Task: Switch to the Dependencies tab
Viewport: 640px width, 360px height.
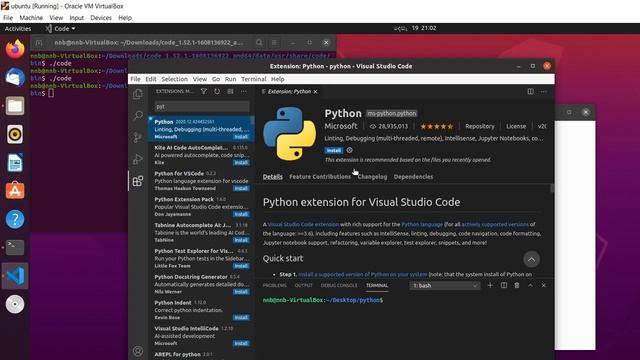Action: [x=413, y=177]
